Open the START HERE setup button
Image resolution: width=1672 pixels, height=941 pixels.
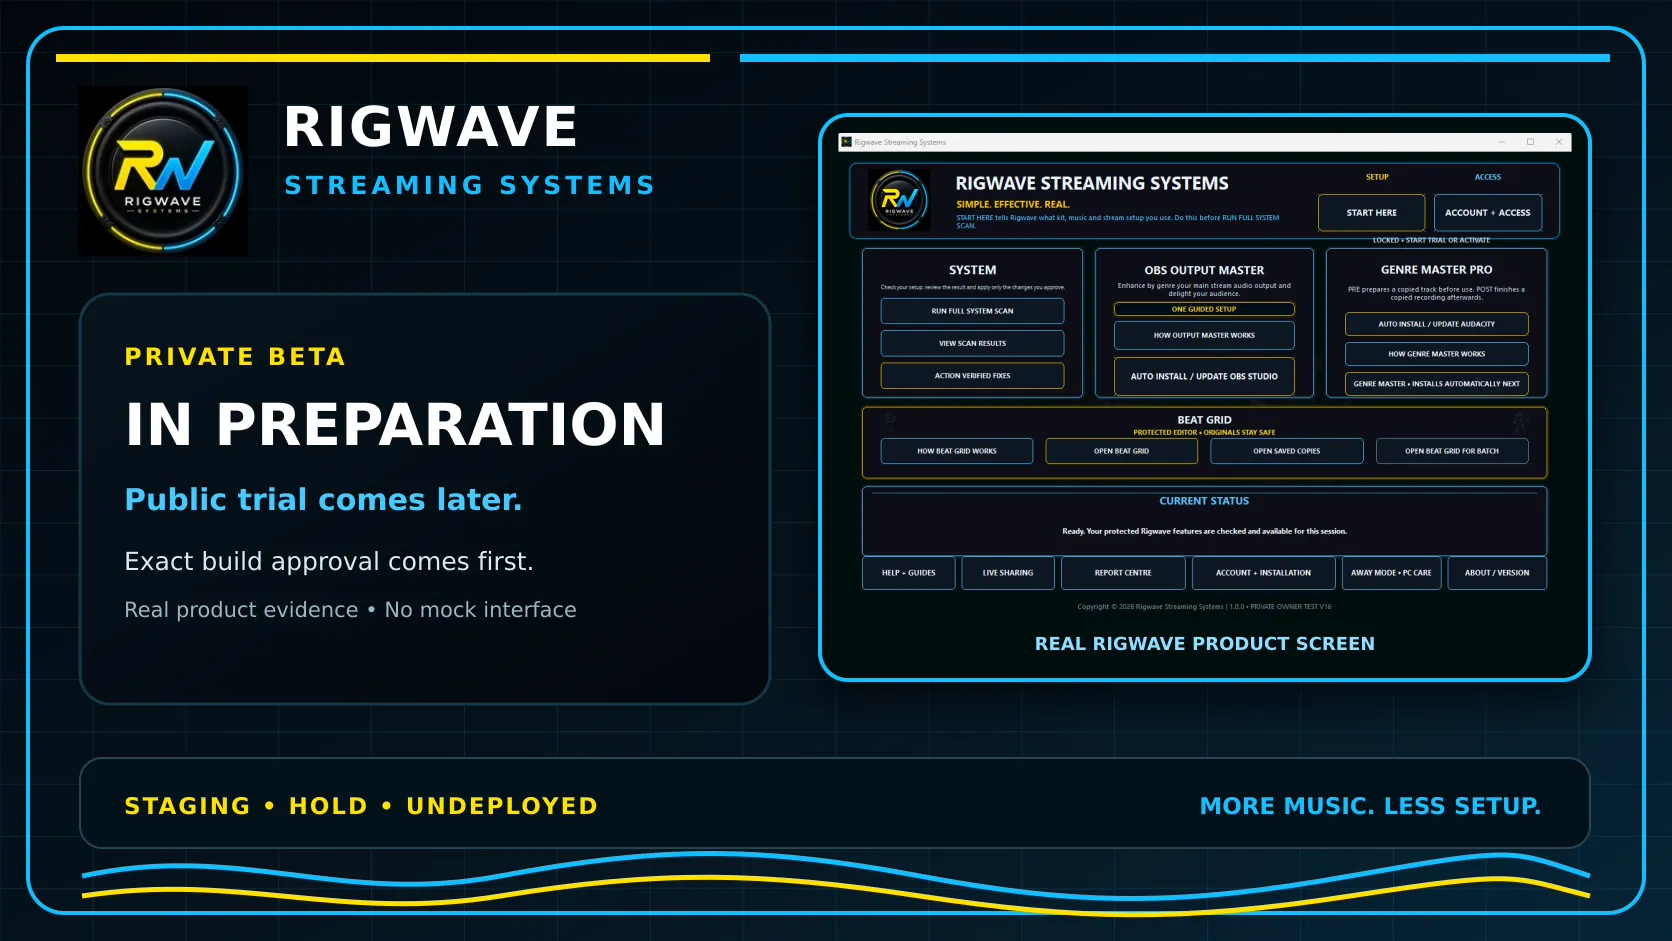click(1371, 213)
